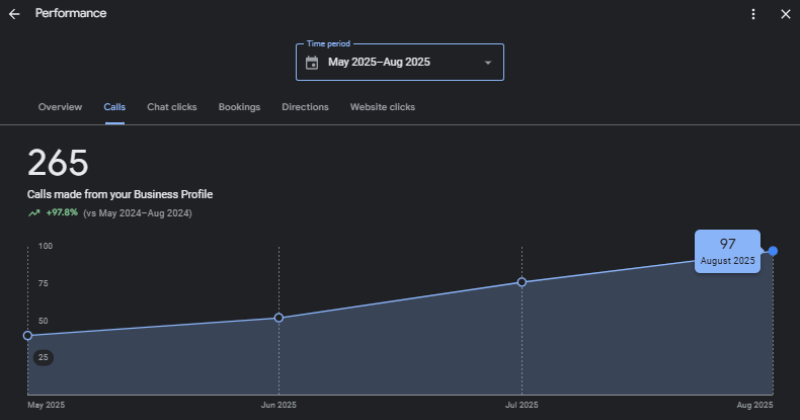Screen dimensions: 800x420
Task: Click the 97 August 2025 tooltip
Action: tap(727, 250)
